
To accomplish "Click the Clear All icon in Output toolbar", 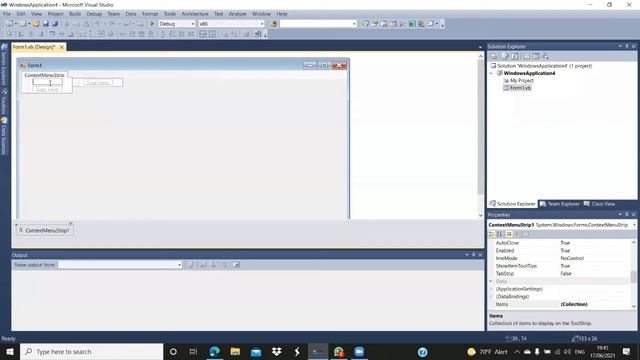I will [x=225, y=265].
